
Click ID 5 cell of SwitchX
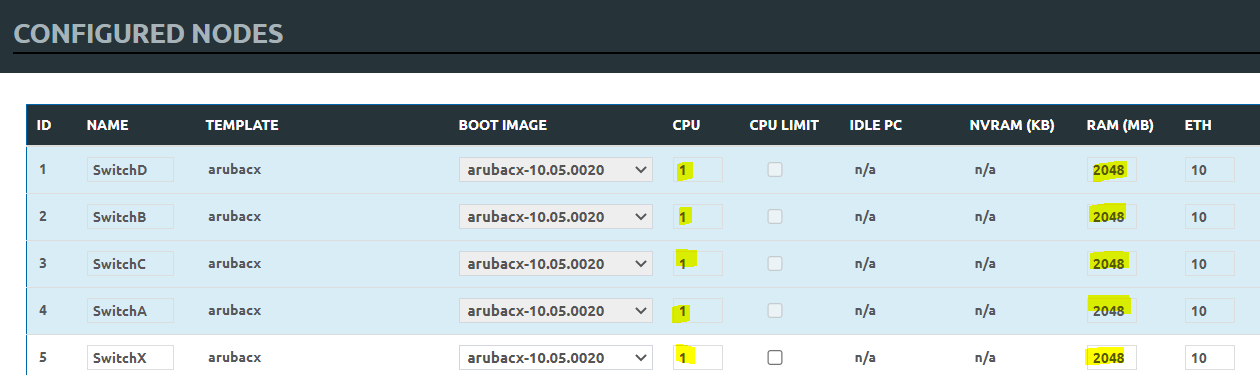tap(42, 358)
